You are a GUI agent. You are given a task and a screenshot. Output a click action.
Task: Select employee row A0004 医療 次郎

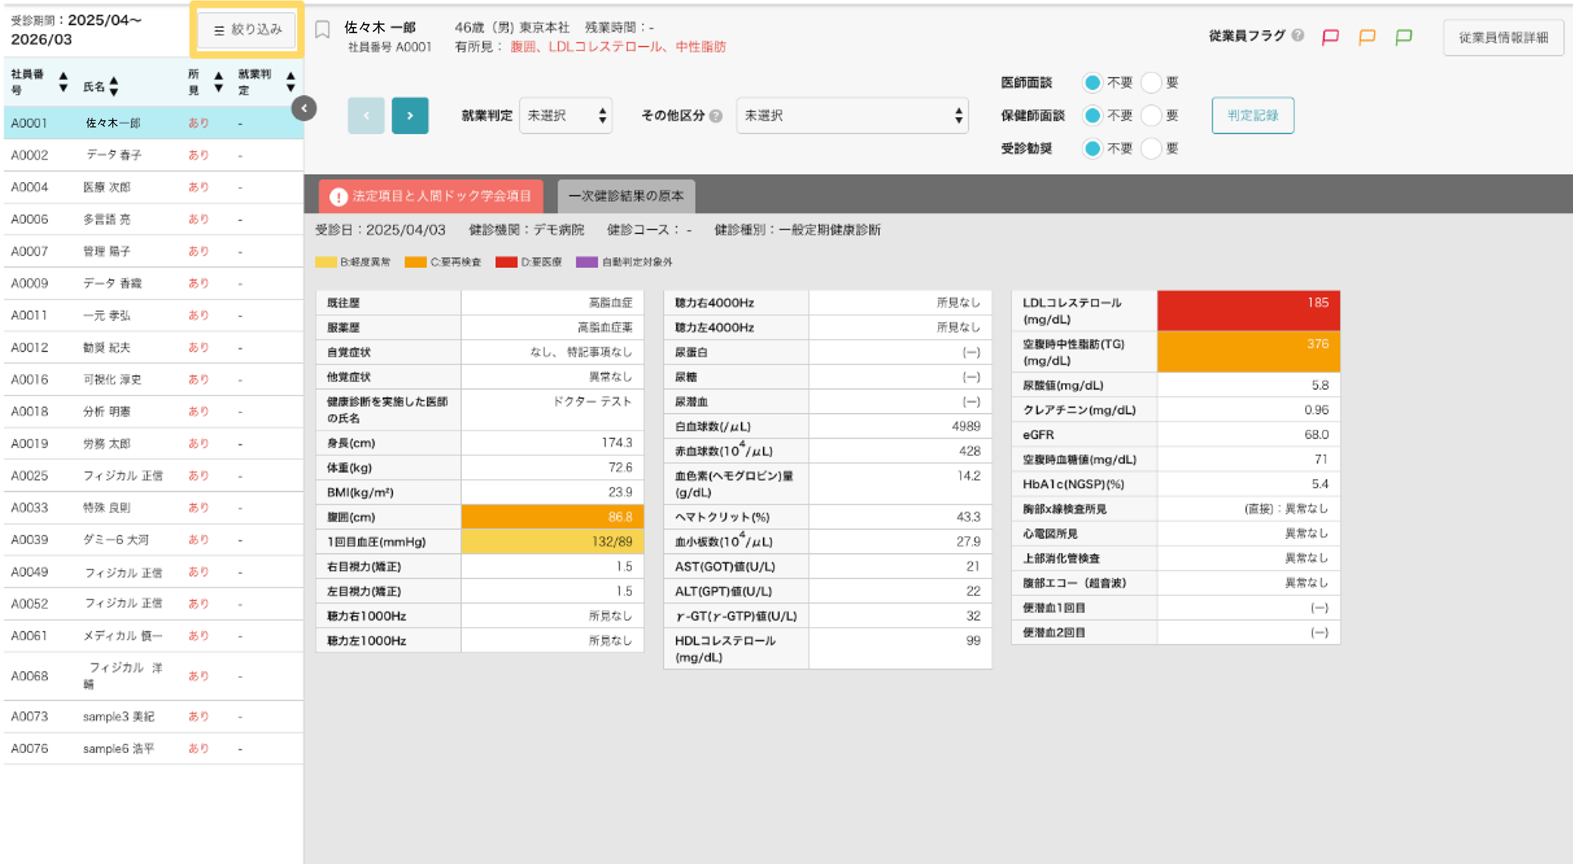153,187
